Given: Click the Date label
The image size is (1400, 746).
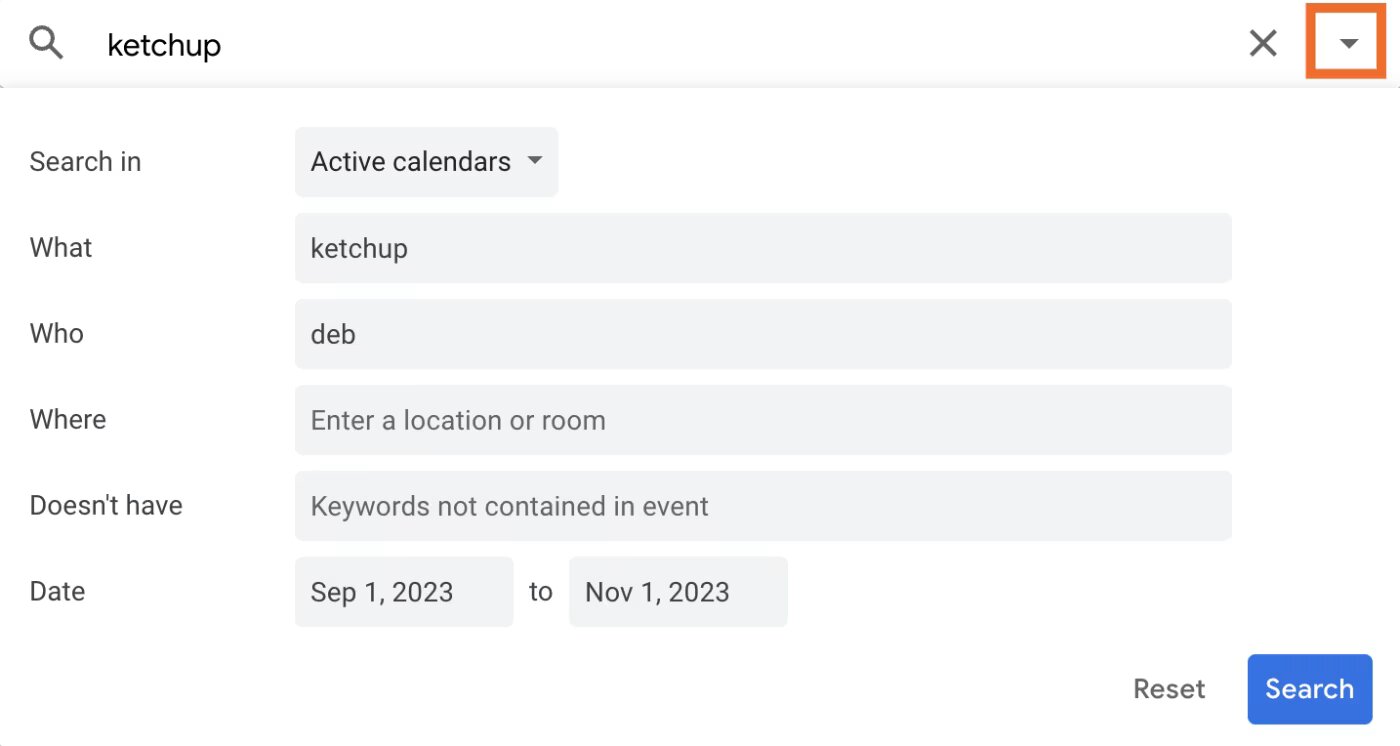Looking at the screenshot, I should point(57,592).
